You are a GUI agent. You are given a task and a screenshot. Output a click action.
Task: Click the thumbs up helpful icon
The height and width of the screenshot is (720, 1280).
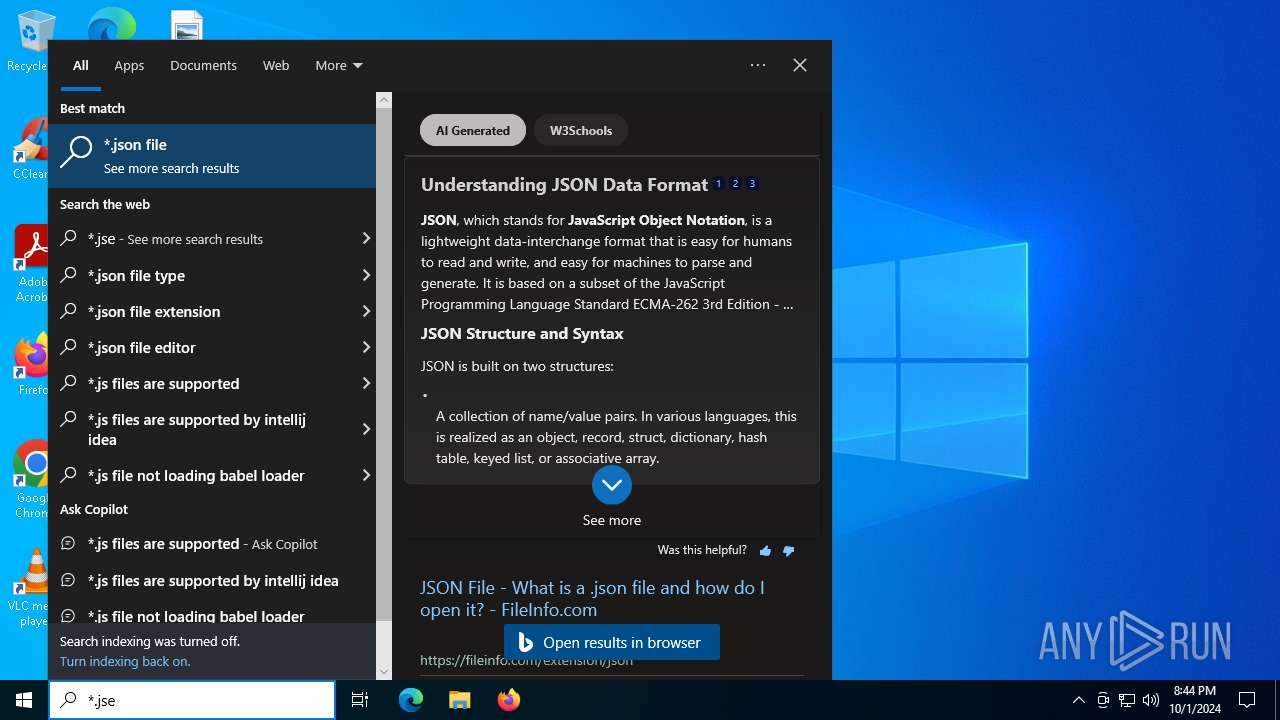tap(765, 551)
